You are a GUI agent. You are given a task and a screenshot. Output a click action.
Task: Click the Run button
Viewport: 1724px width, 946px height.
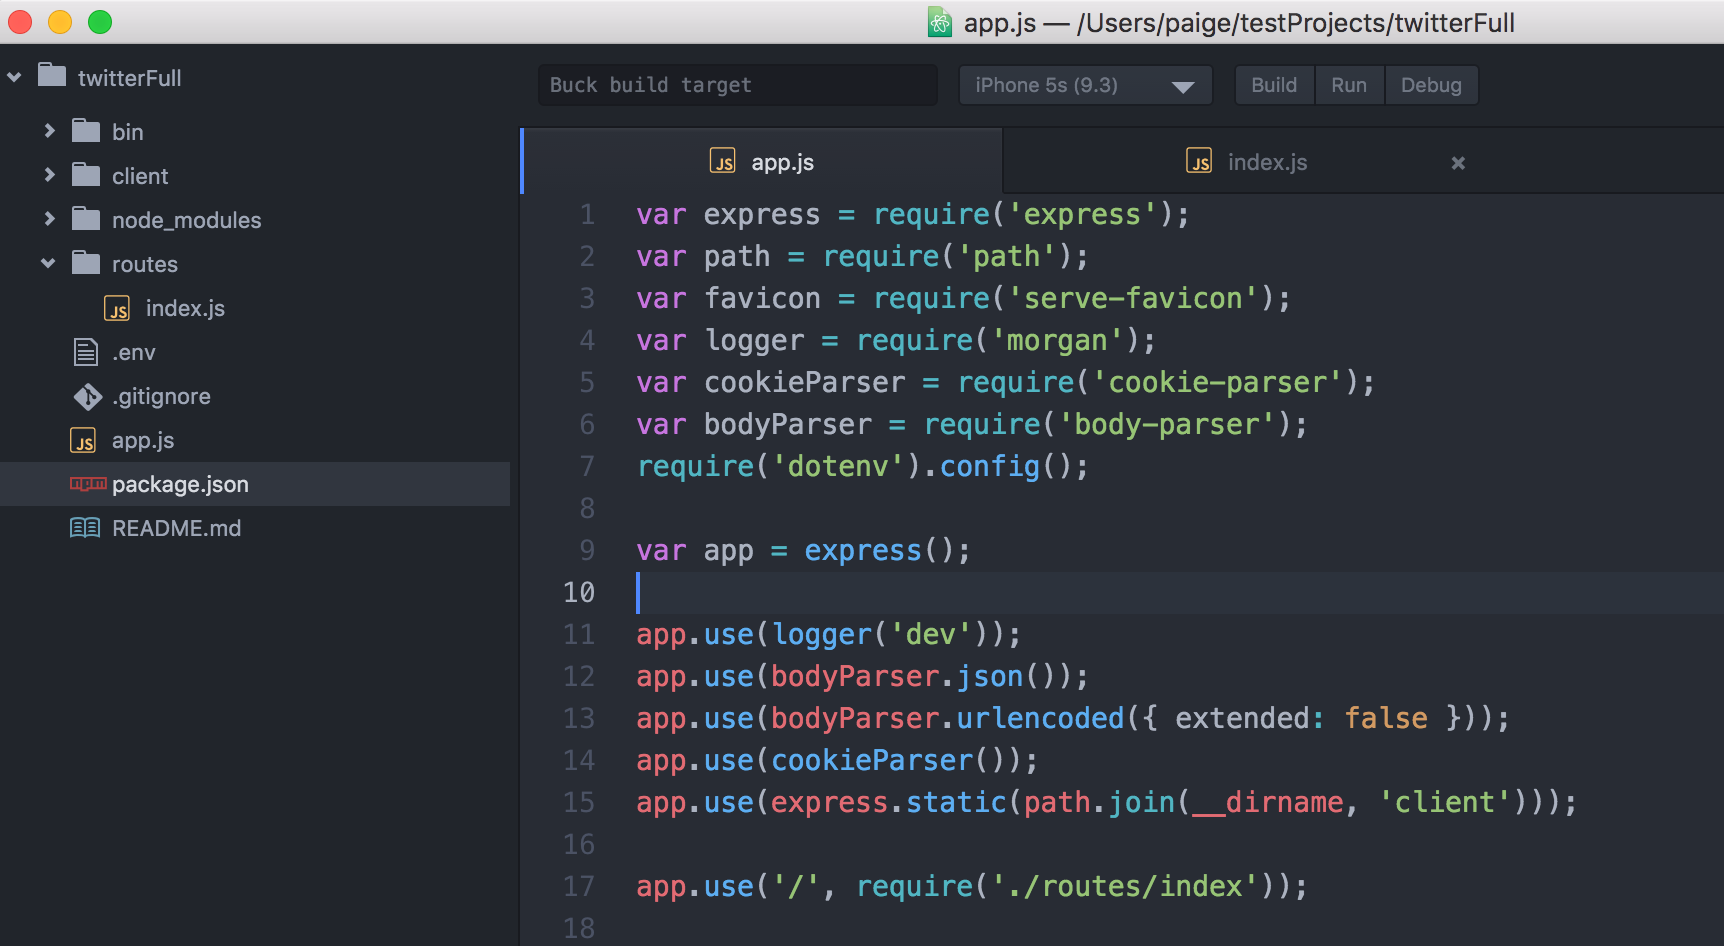click(1348, 85)
